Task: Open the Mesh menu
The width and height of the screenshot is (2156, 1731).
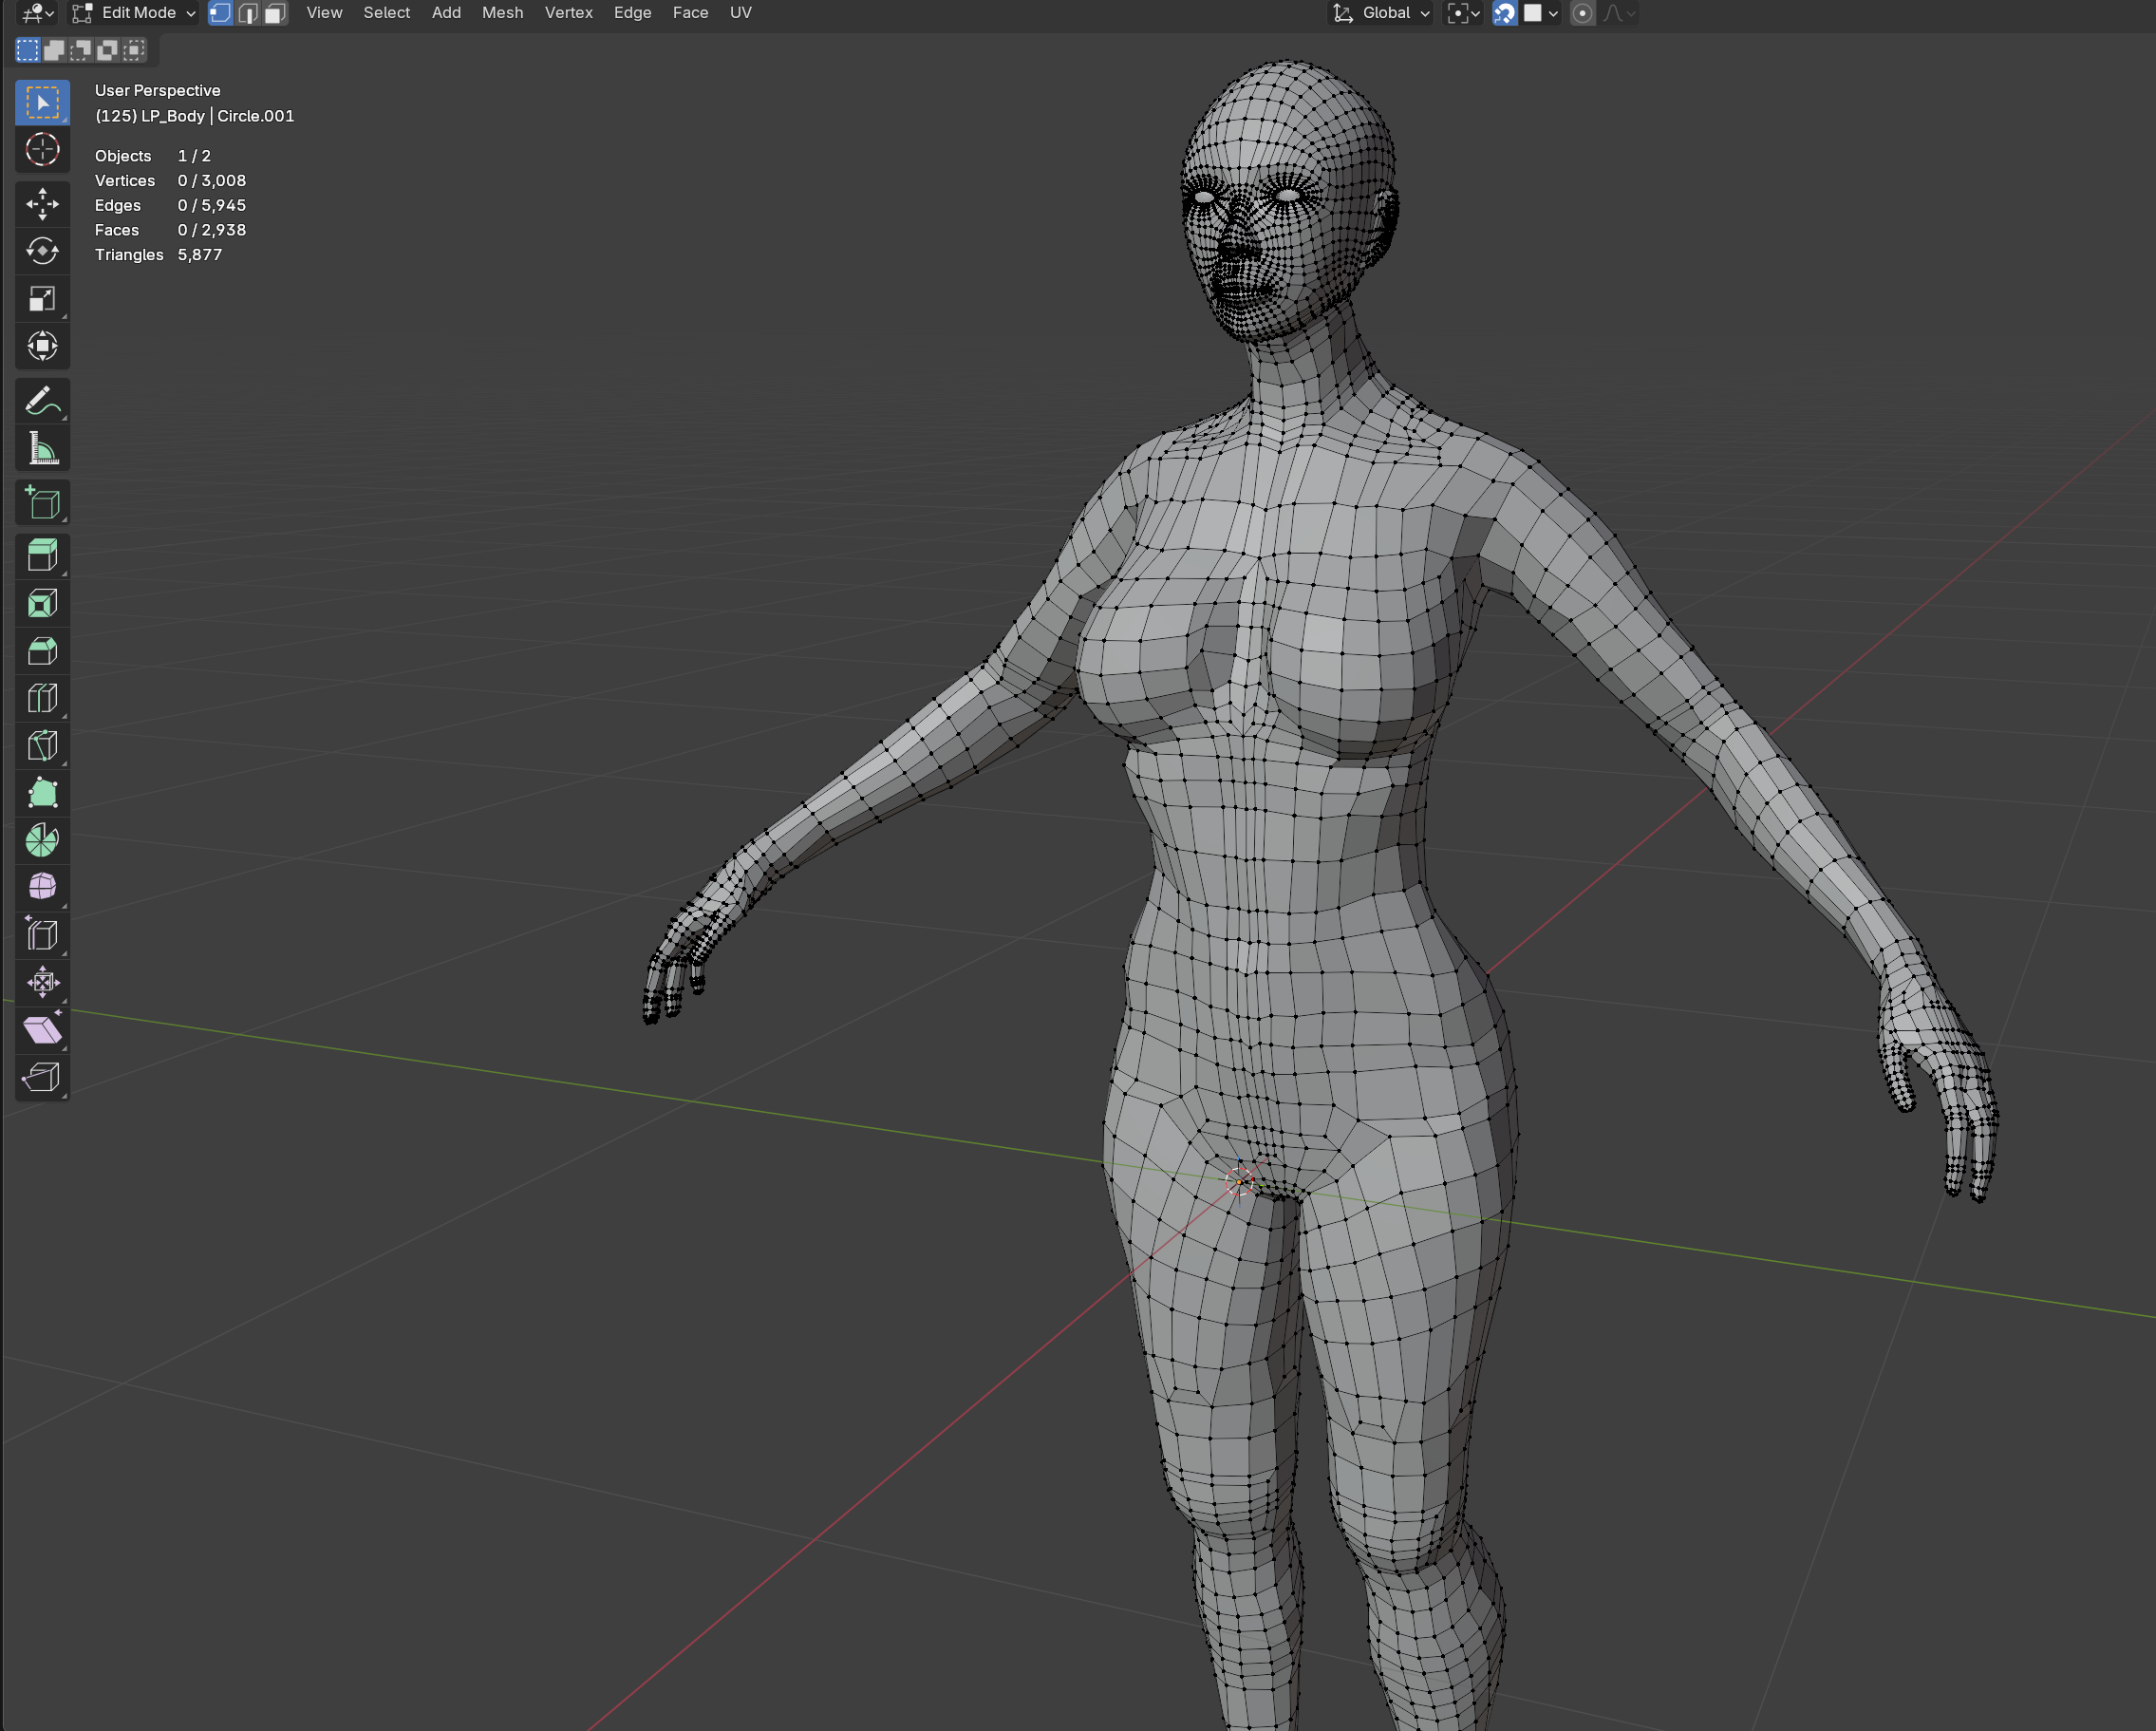Action: [x=502, y=13]
